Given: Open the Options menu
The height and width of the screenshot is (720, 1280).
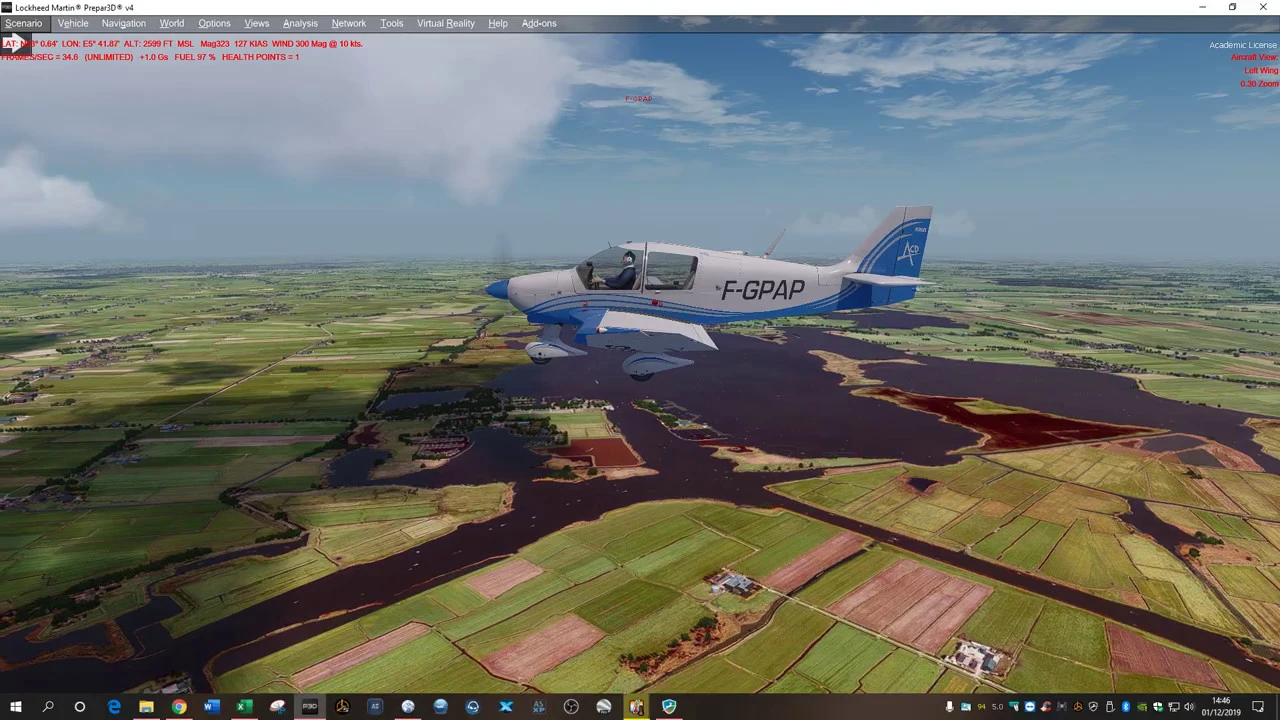Looking at the screenshot, I should click(x=214, y=23).
